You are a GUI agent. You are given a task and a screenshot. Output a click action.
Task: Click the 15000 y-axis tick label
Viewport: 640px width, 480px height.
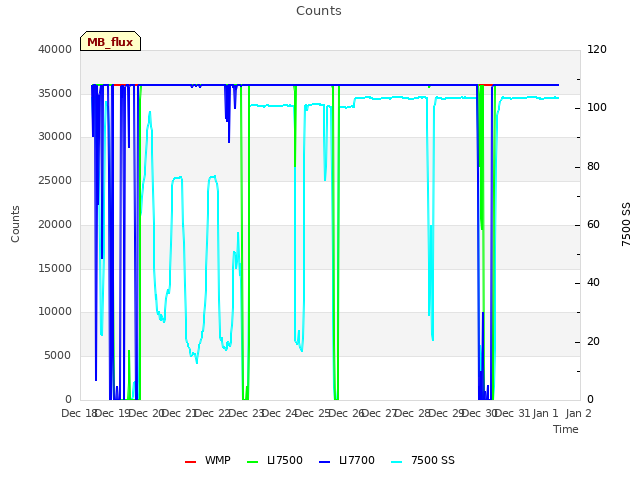pos(55,268)
